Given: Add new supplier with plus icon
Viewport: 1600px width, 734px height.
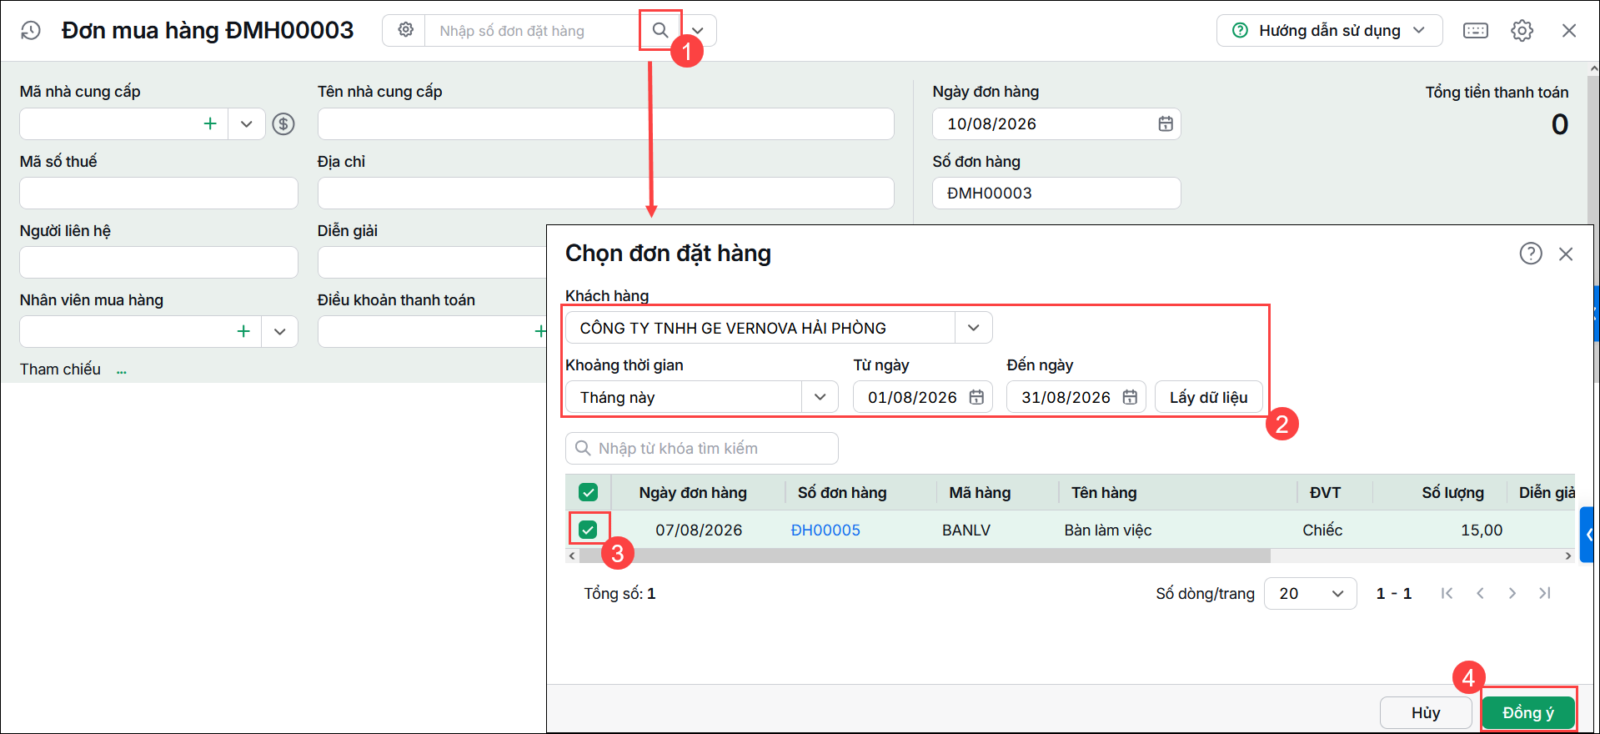Looking at the screenshot, I should [x=210, y=124].
